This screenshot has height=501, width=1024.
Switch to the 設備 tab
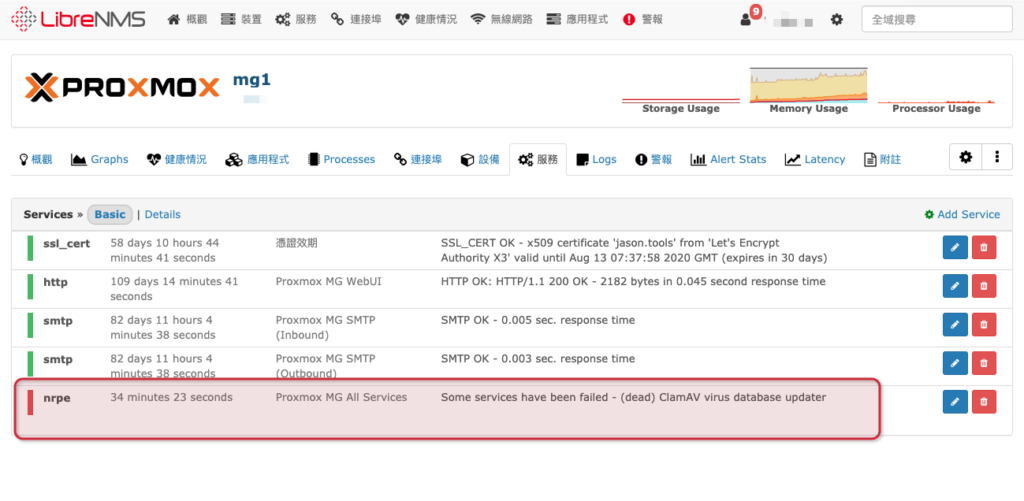pos(480,159)
